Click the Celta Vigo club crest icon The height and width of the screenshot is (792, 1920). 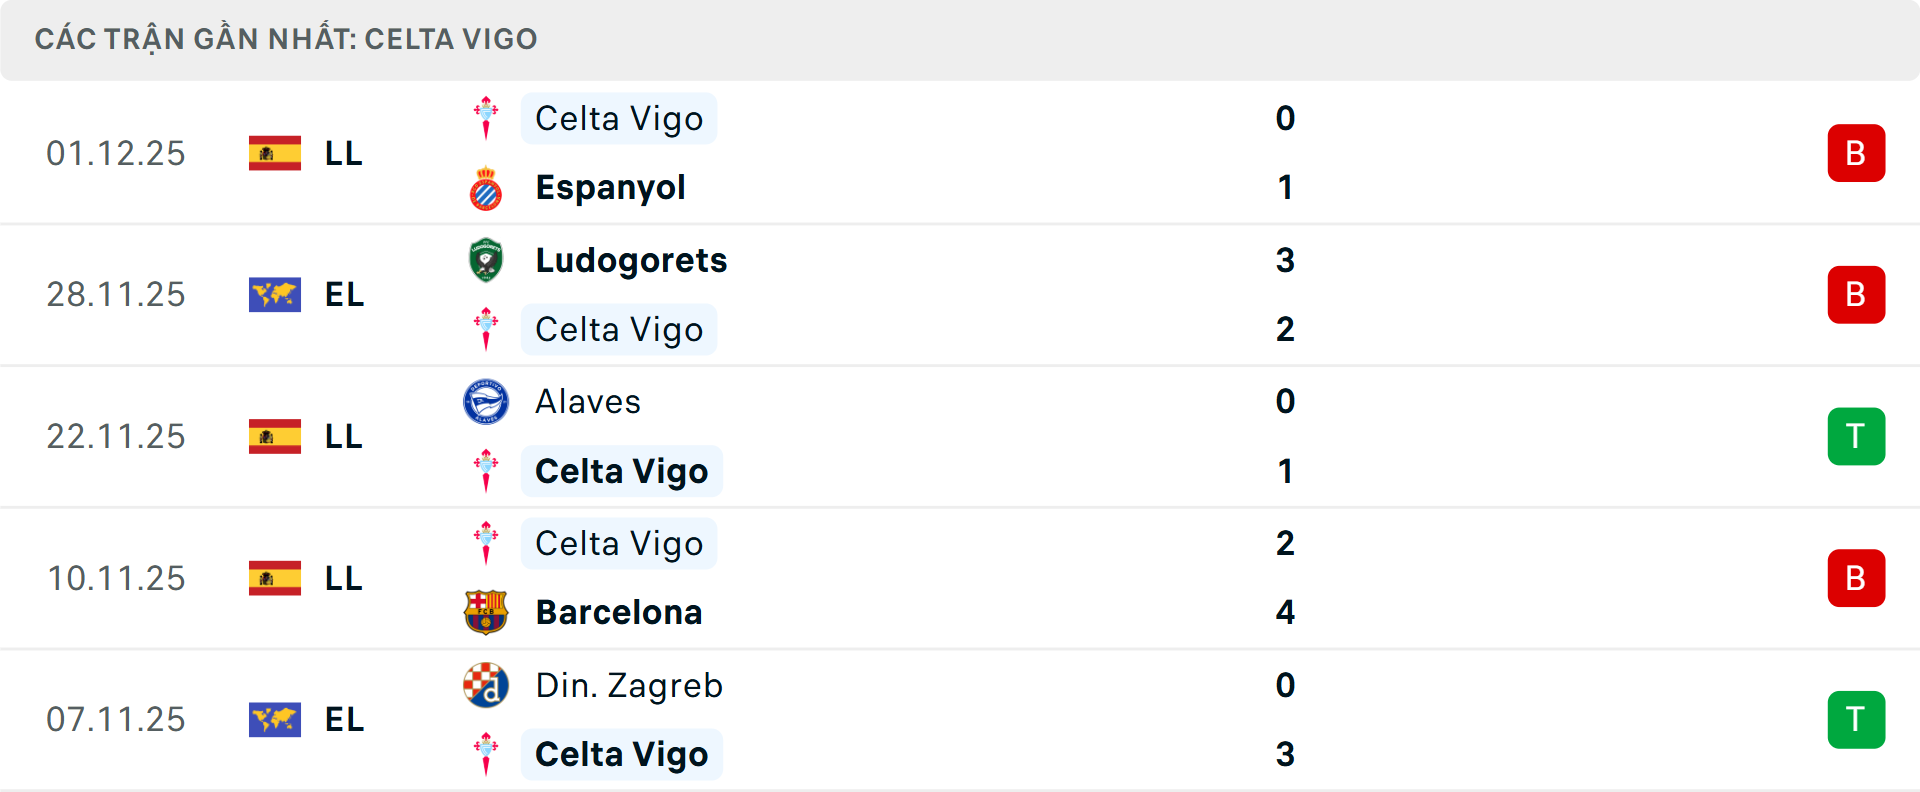[487, 117]
